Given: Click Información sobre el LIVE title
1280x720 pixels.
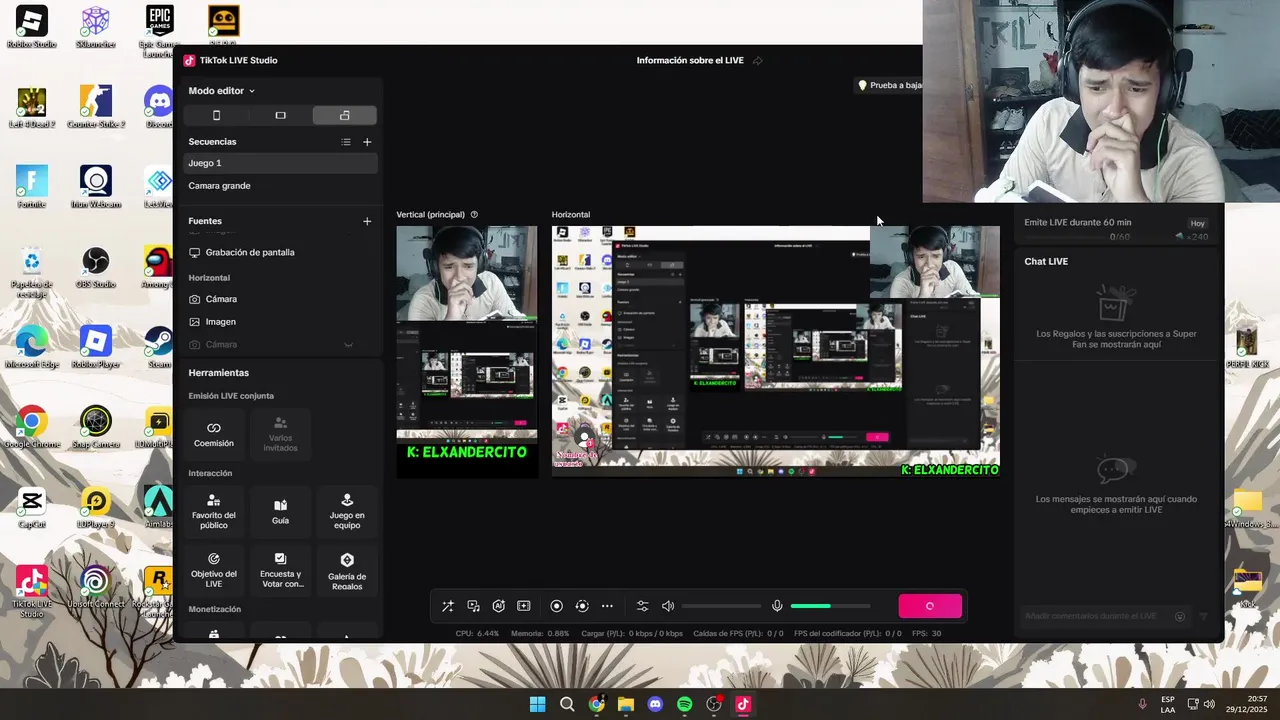Looking at the screenshot, I should point(690,61).
